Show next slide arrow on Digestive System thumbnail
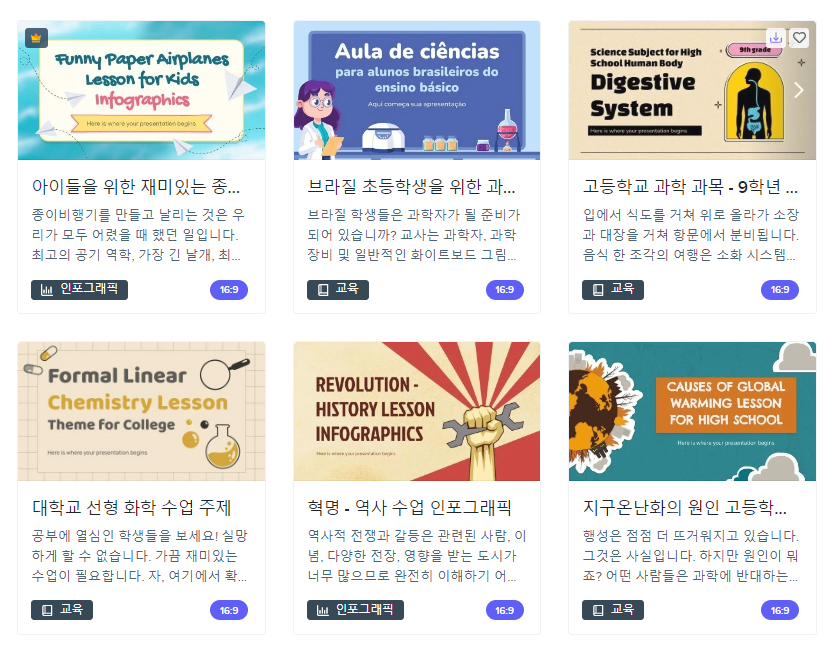The height and width of the screenshot is (653, 837). coord(799,90)
